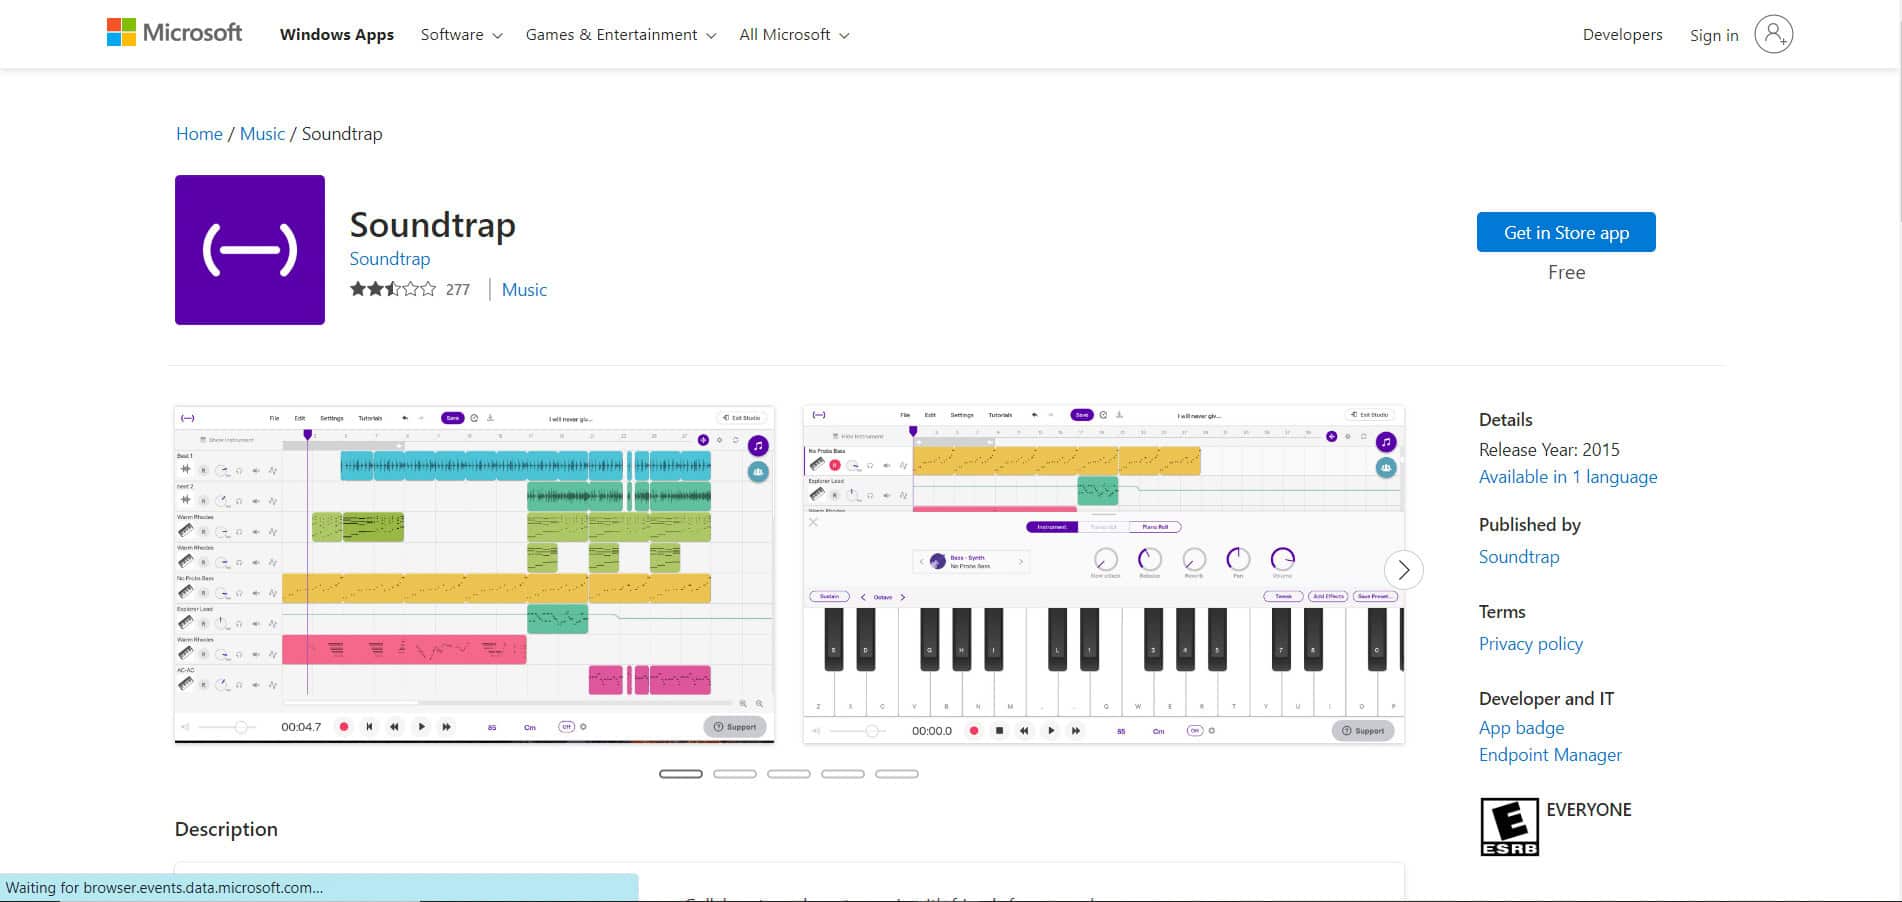Select the second carousel indicator dot

[x=735, y=773]
